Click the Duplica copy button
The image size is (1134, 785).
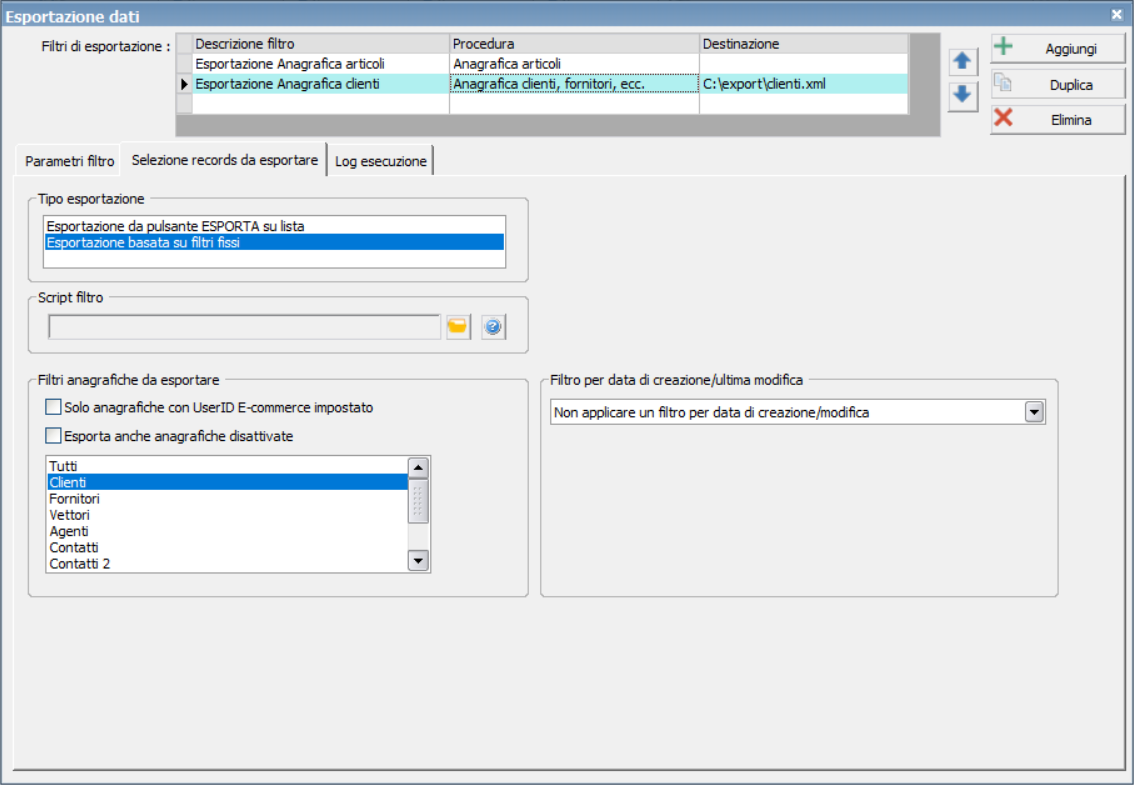pos(1057,85)
